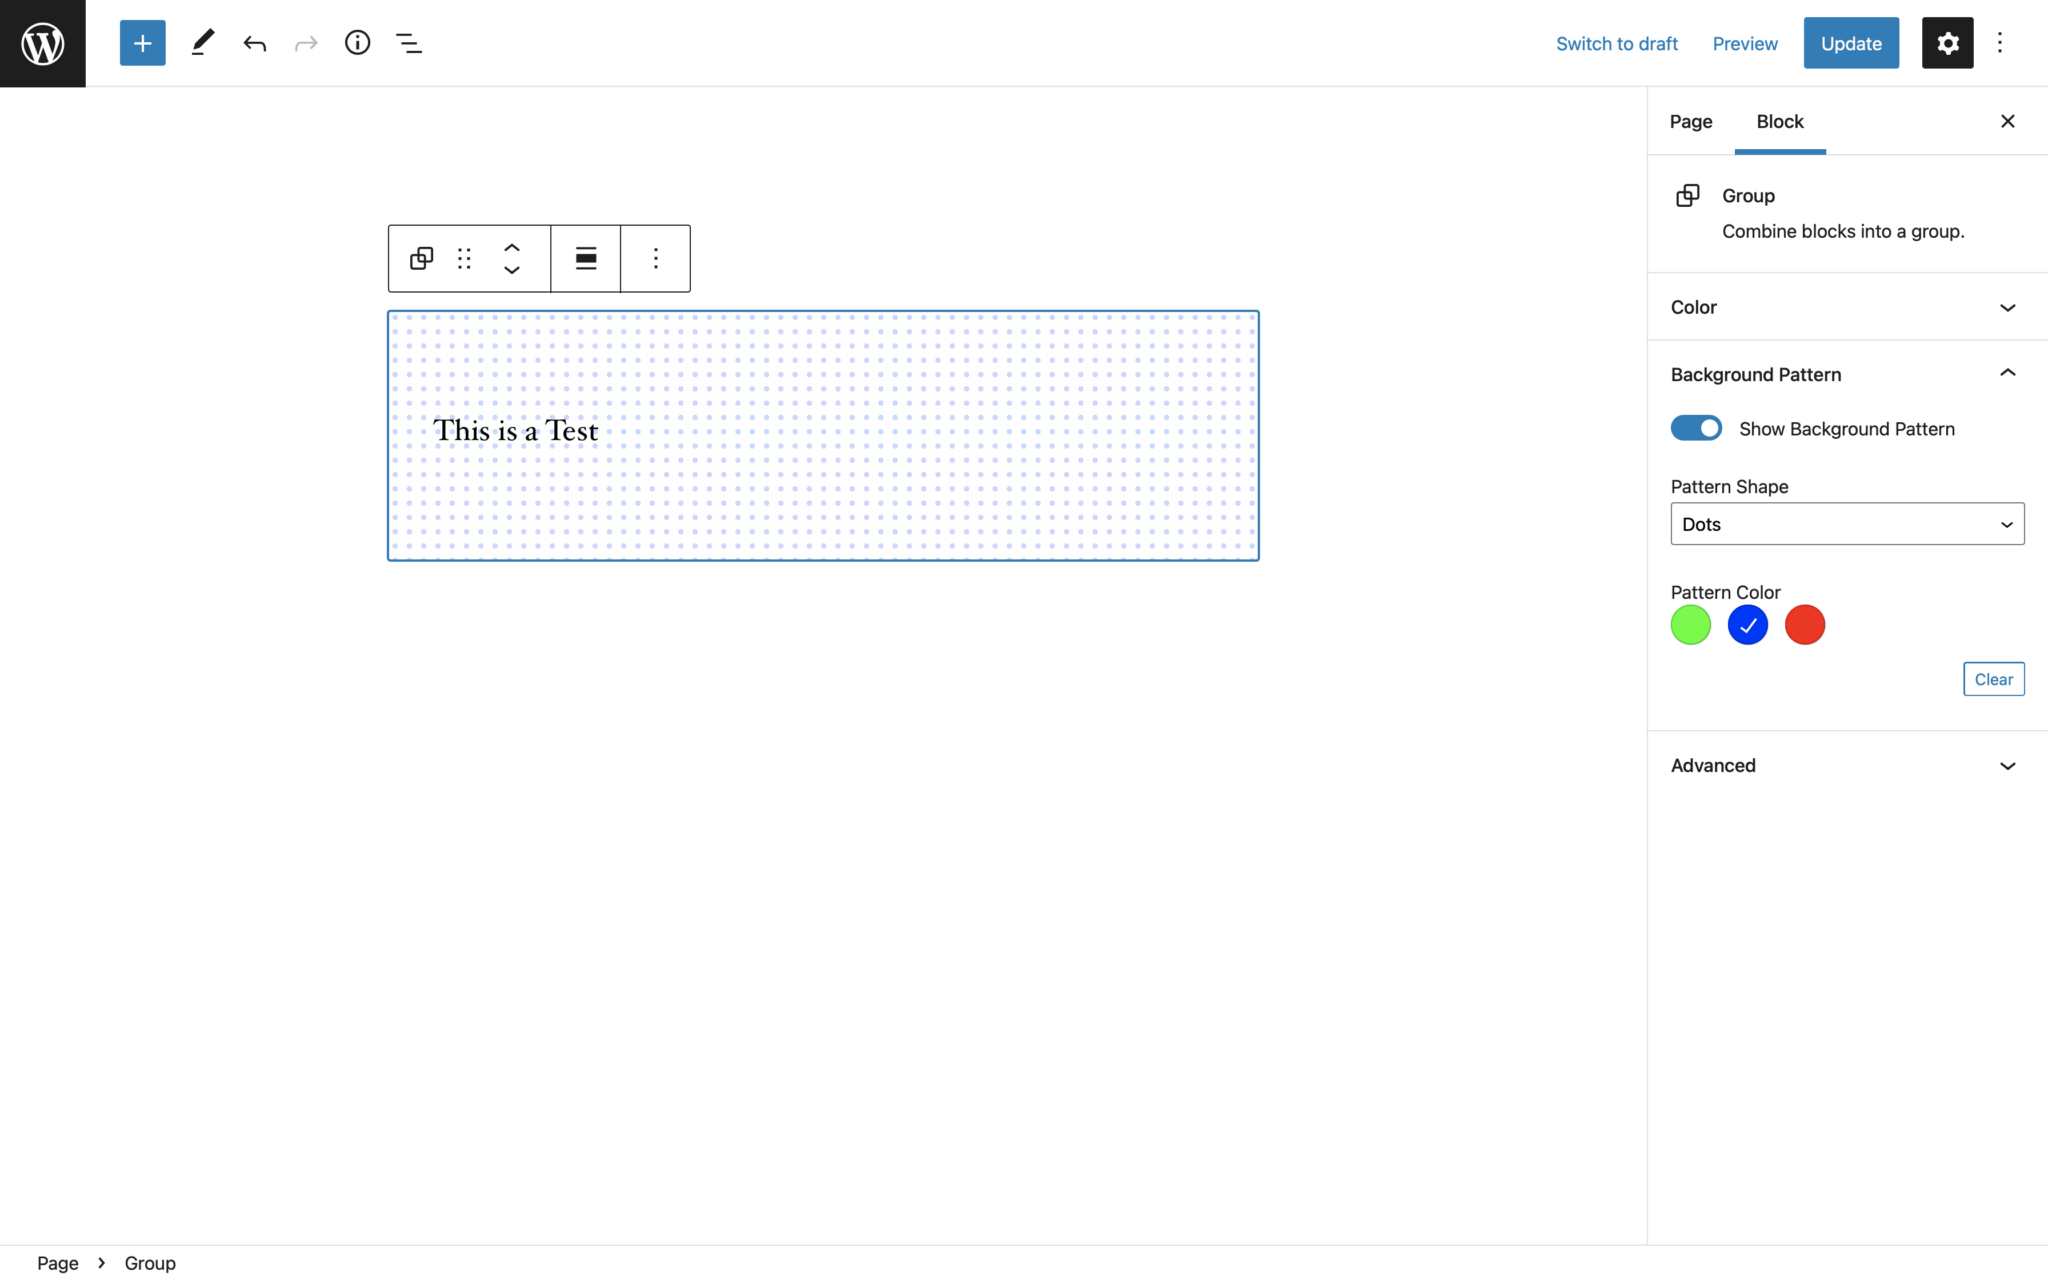Switch to the Block tab
Viewport: 2048px width, 1280px height.
[1780, 121]
